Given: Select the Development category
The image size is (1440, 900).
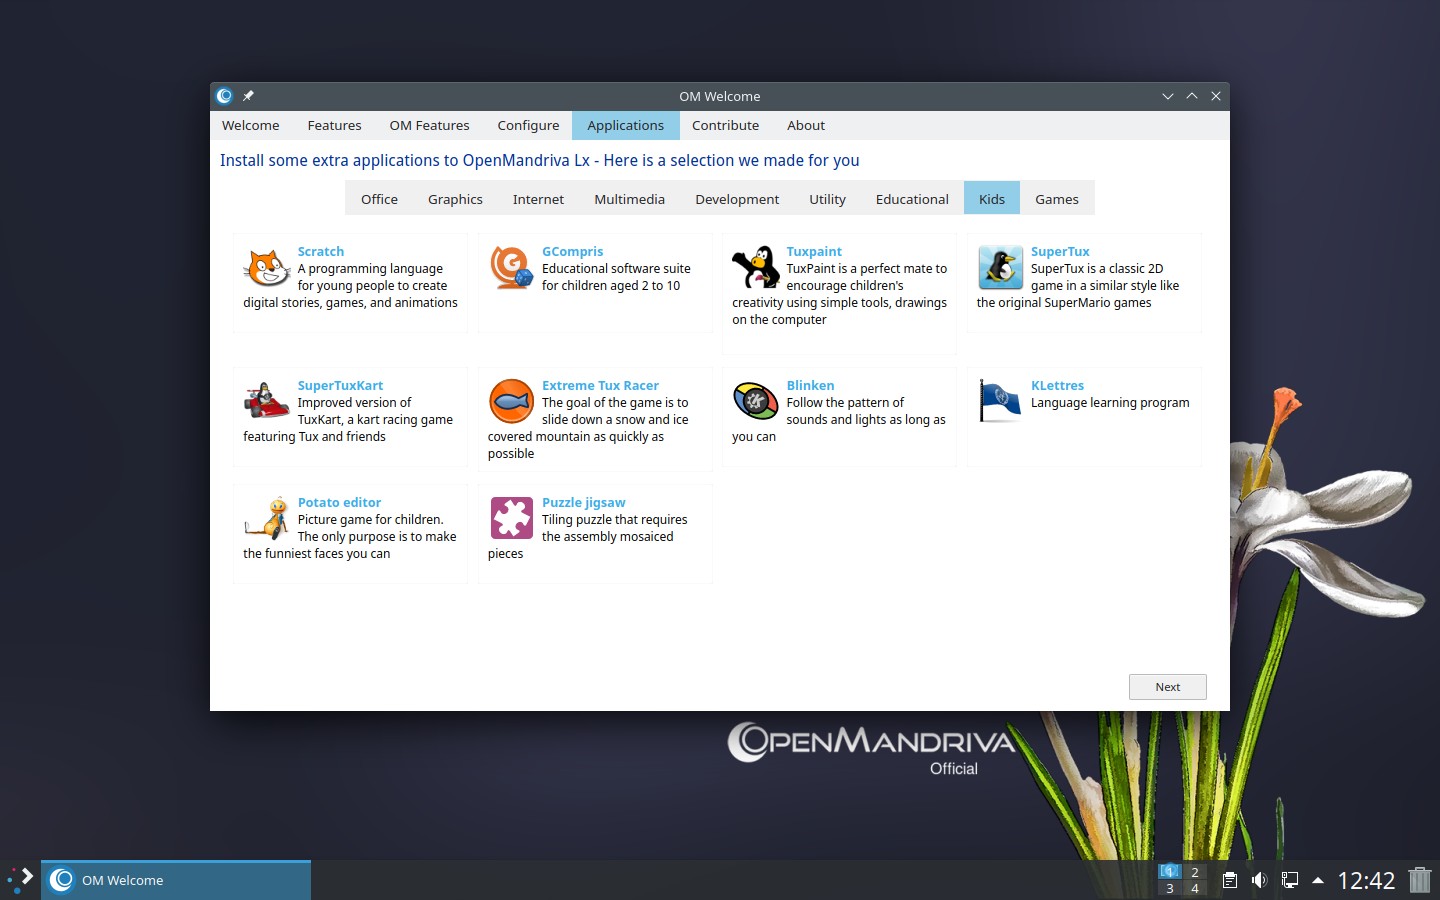Looking at the screenshot, I should coord(738,199).
